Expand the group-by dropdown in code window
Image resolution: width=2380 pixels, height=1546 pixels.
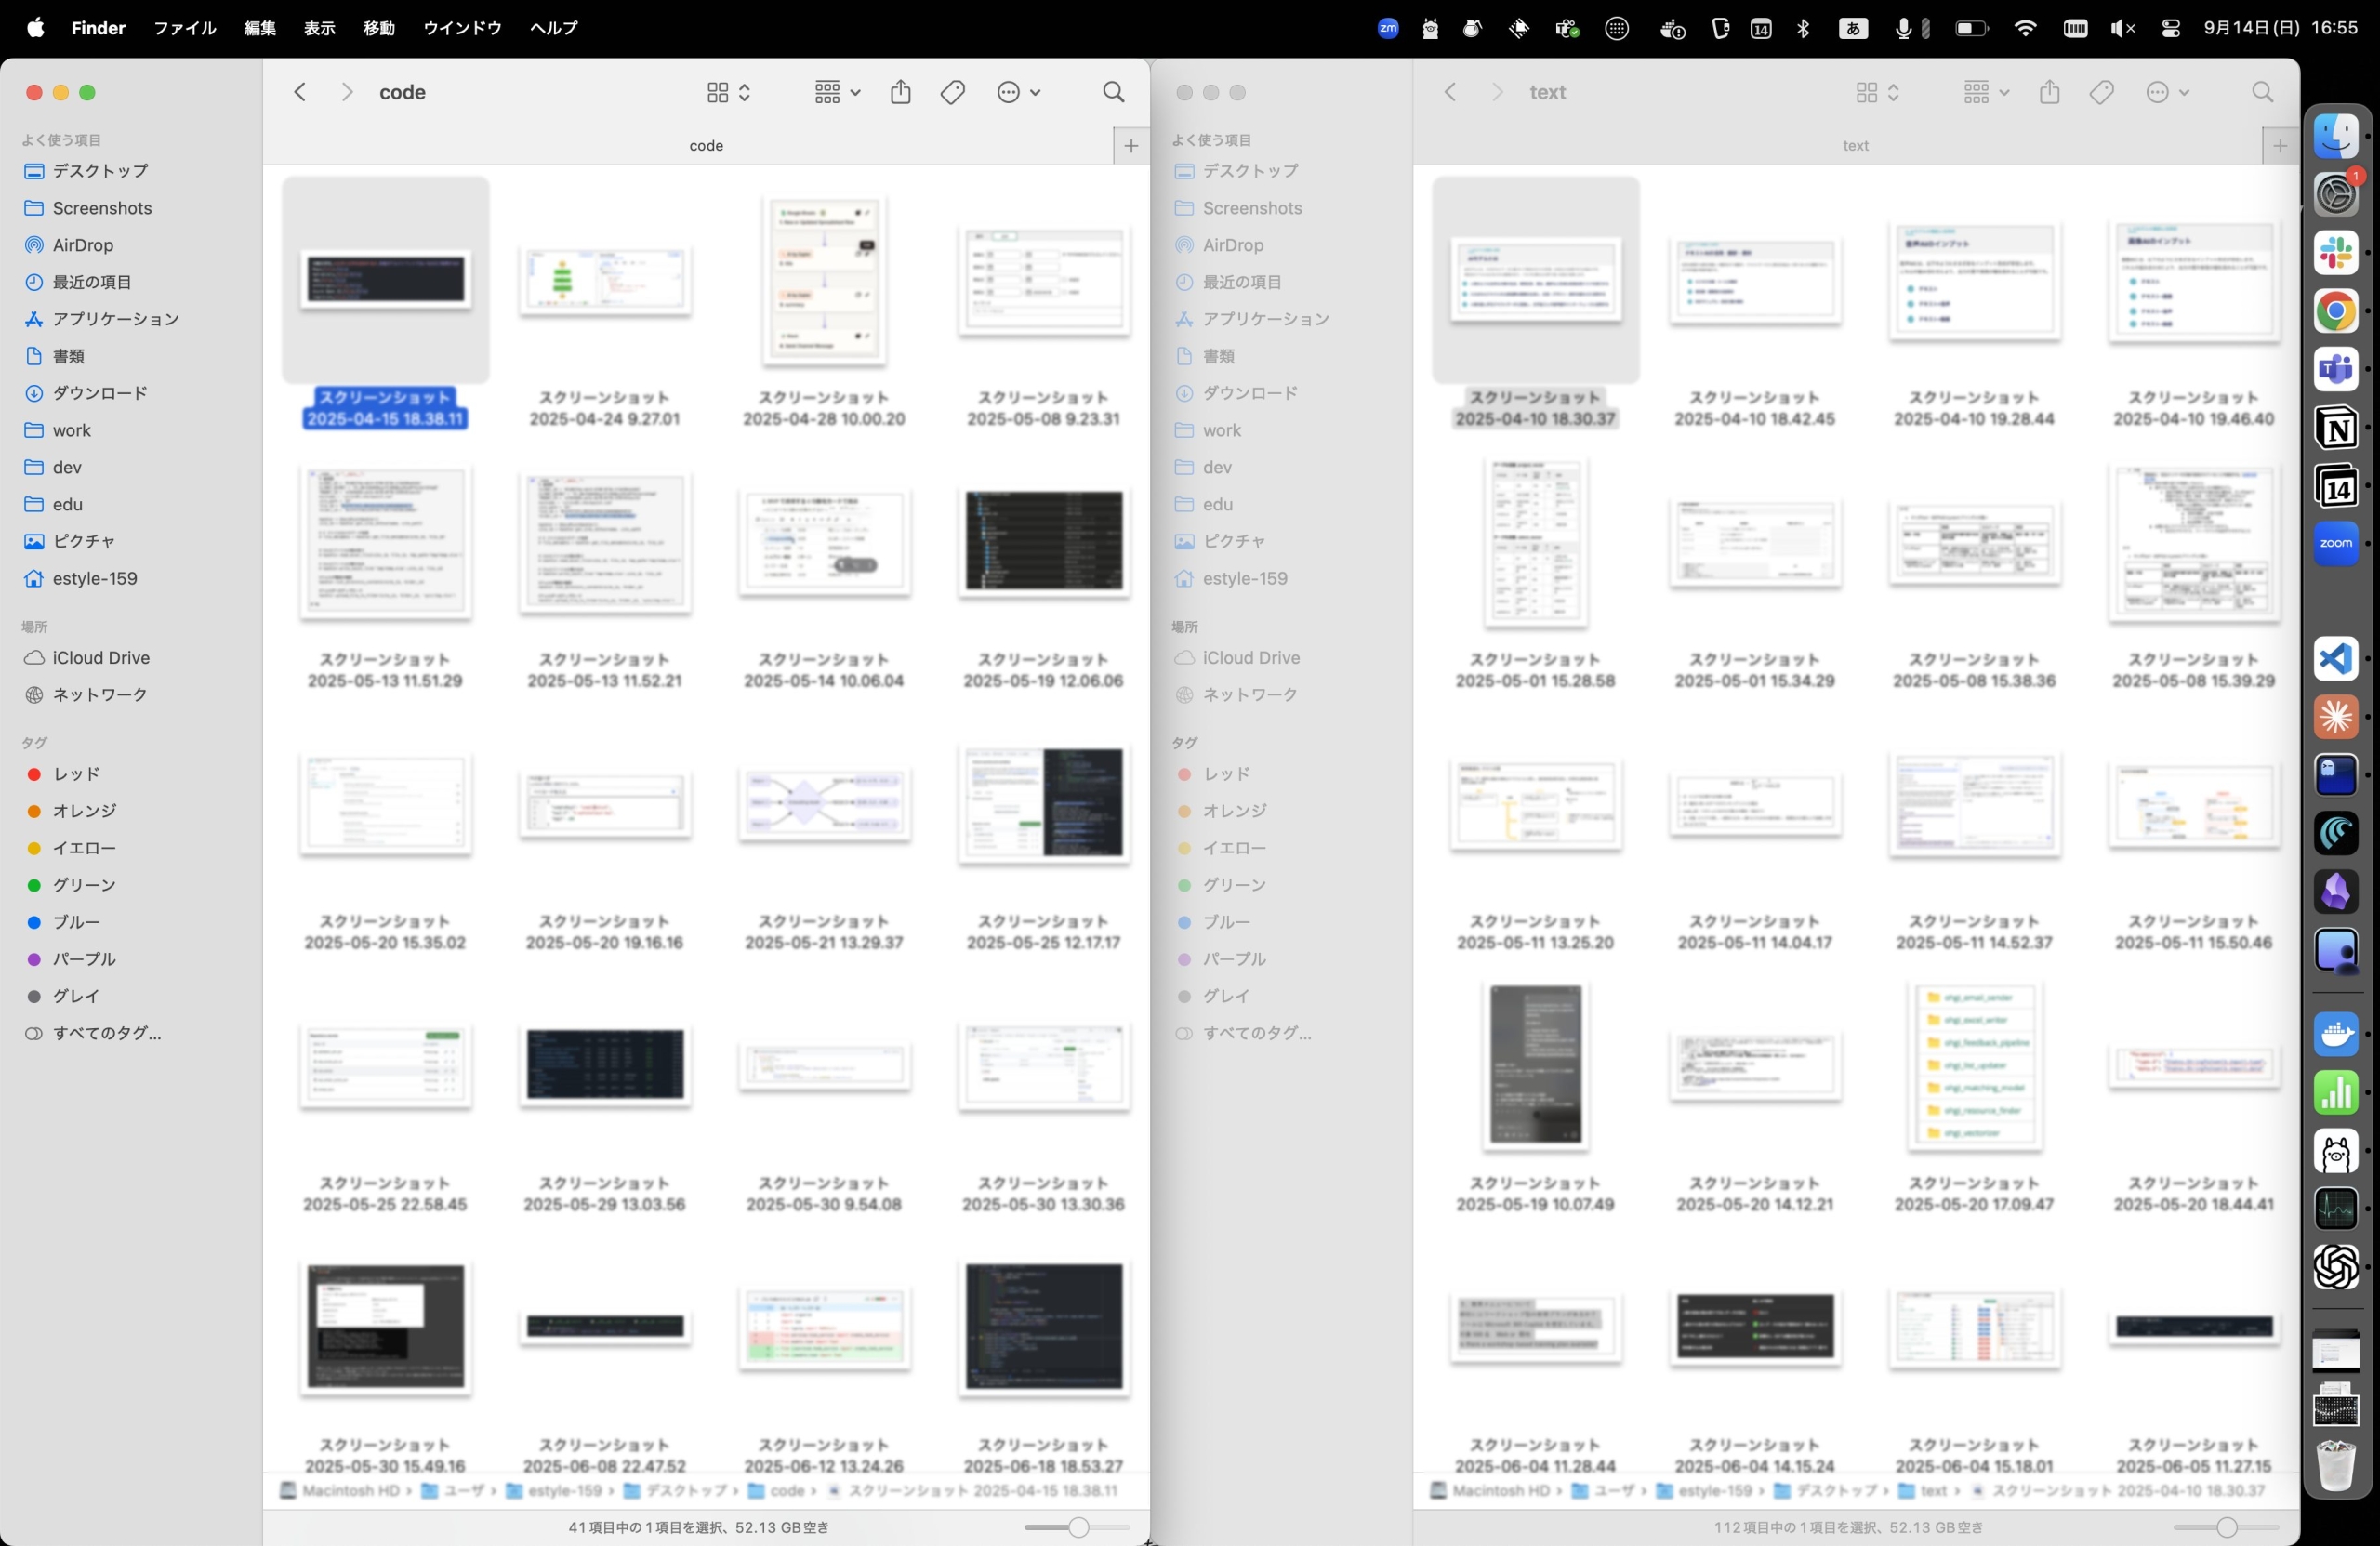pyautogui.click(x=837, y=92)
